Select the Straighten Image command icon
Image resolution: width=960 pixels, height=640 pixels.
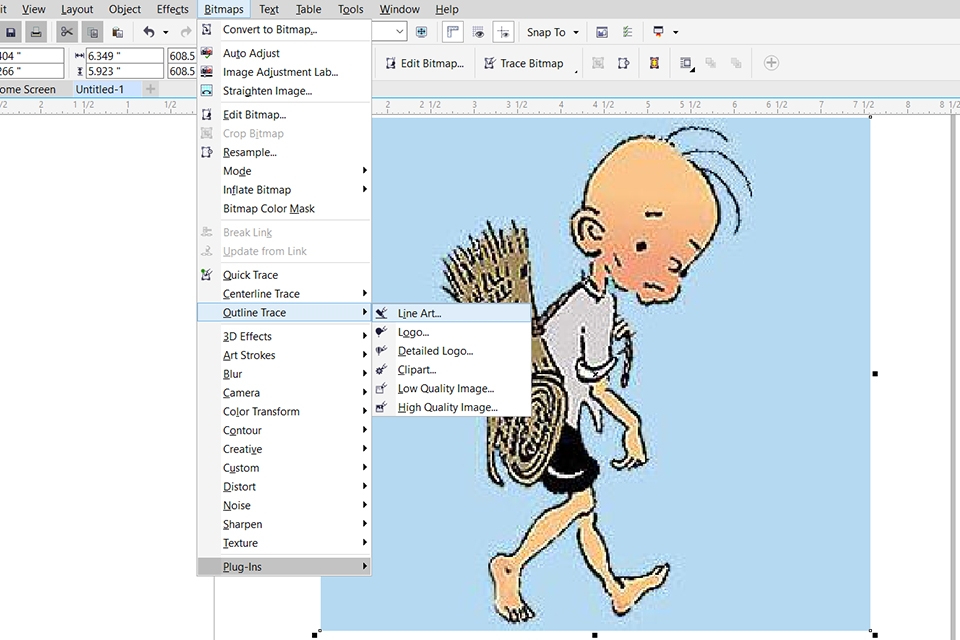207,90
